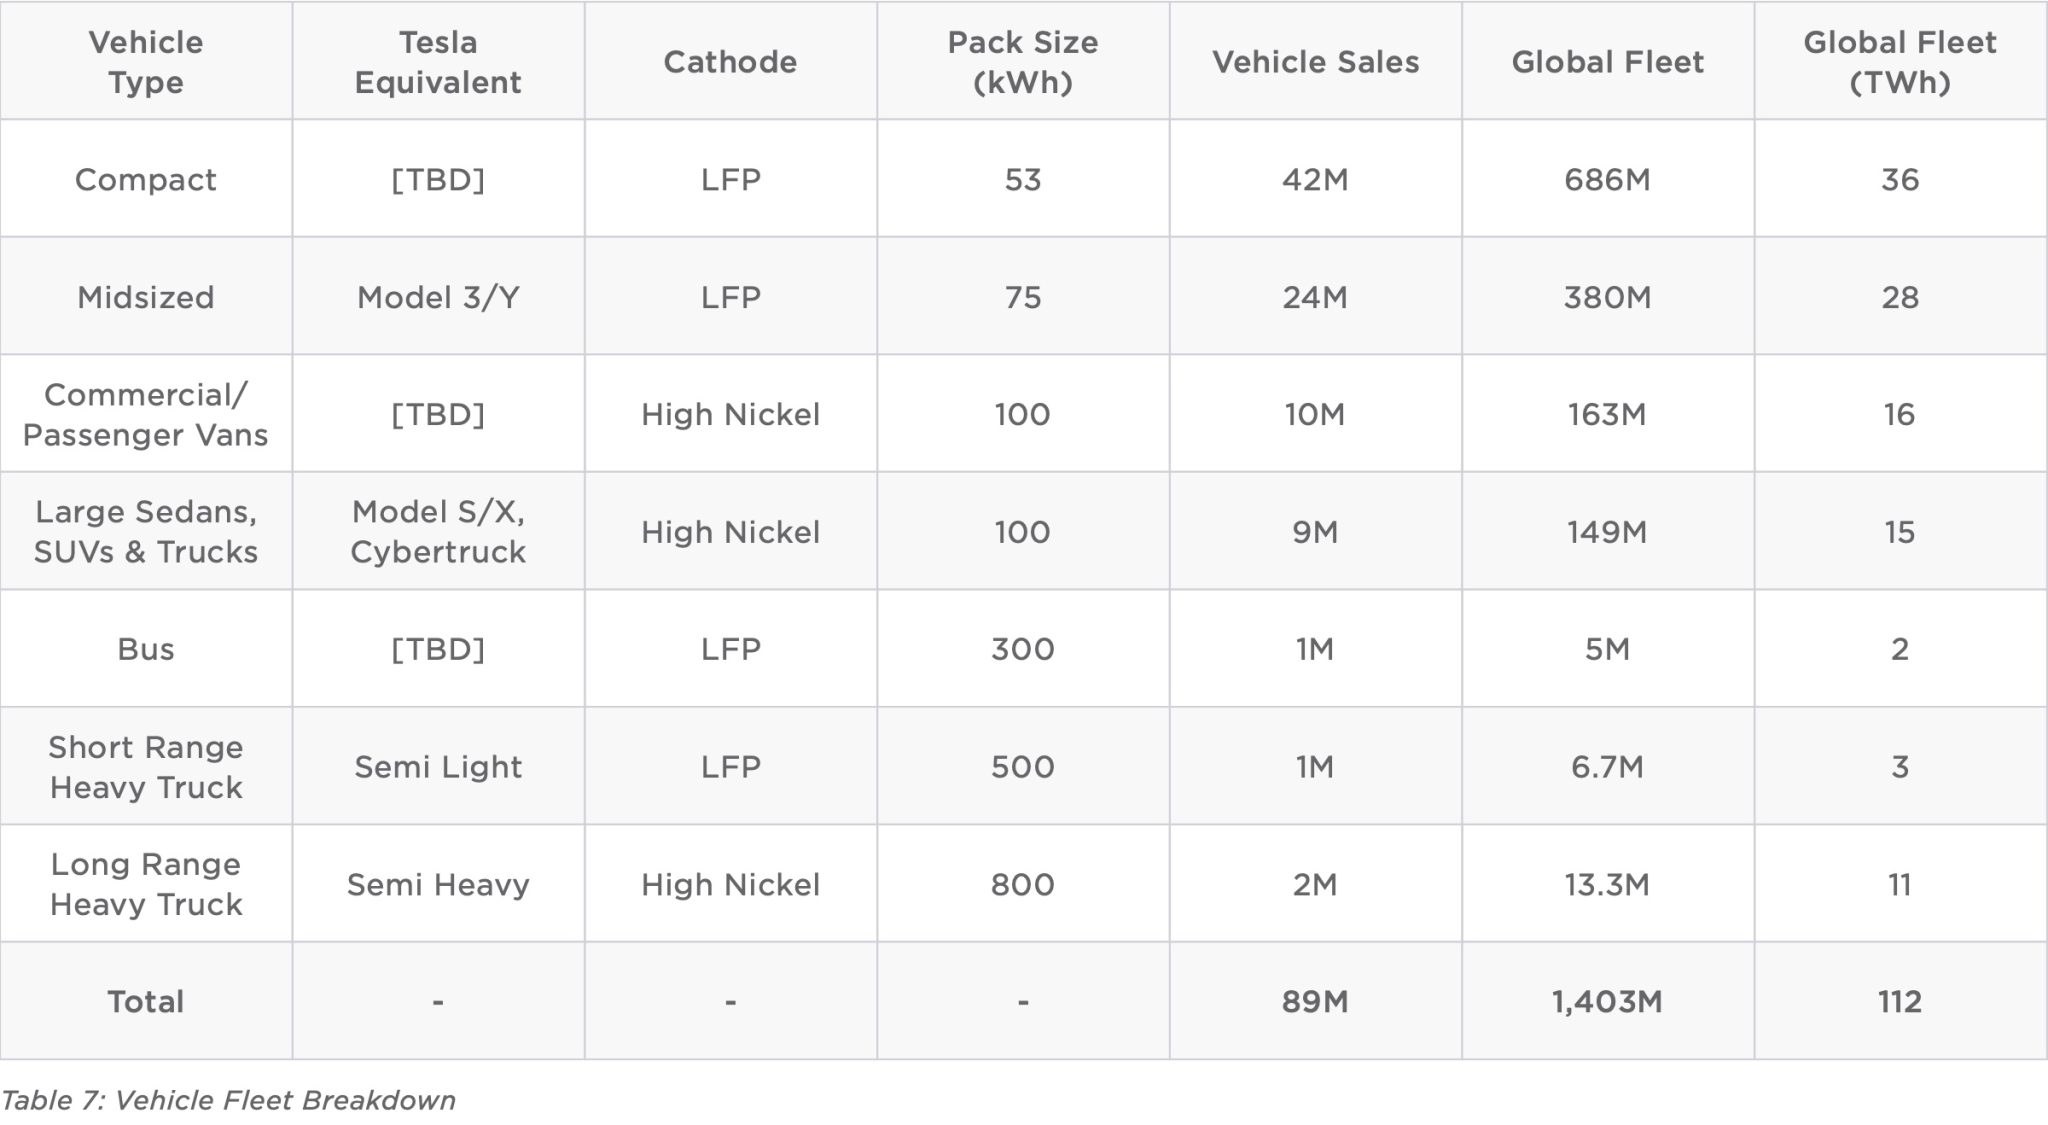Select the Bus row label
The height and width of the screenshot is (1125, 2048).
(x=146, y=649)
